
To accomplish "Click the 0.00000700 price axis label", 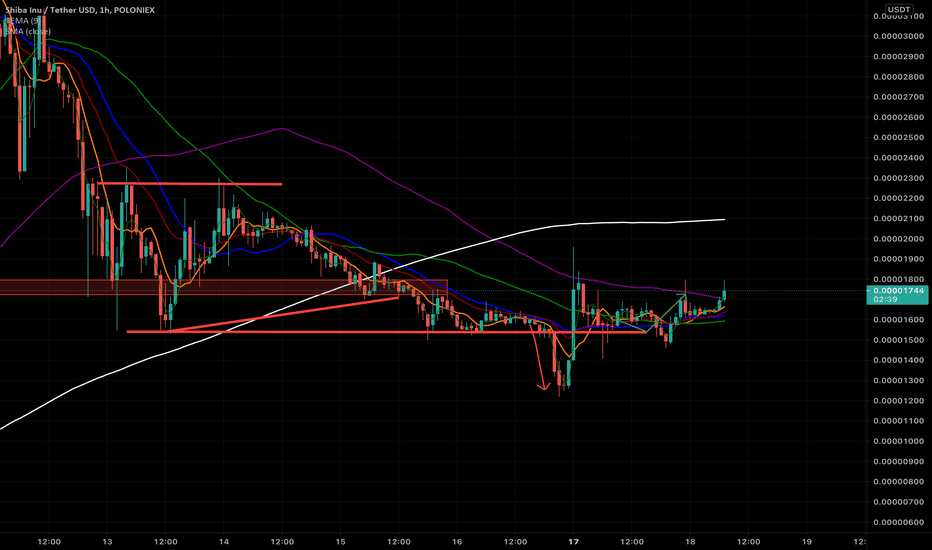I will coord(898,502).
